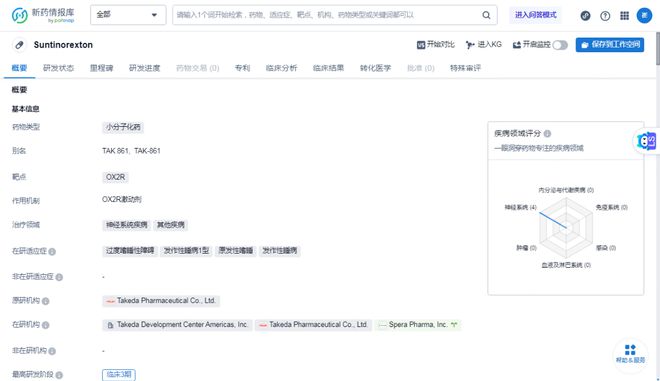Start comparison with 开始对比
The height and width of the screenshot is (381, 660).
coord(436,45)
